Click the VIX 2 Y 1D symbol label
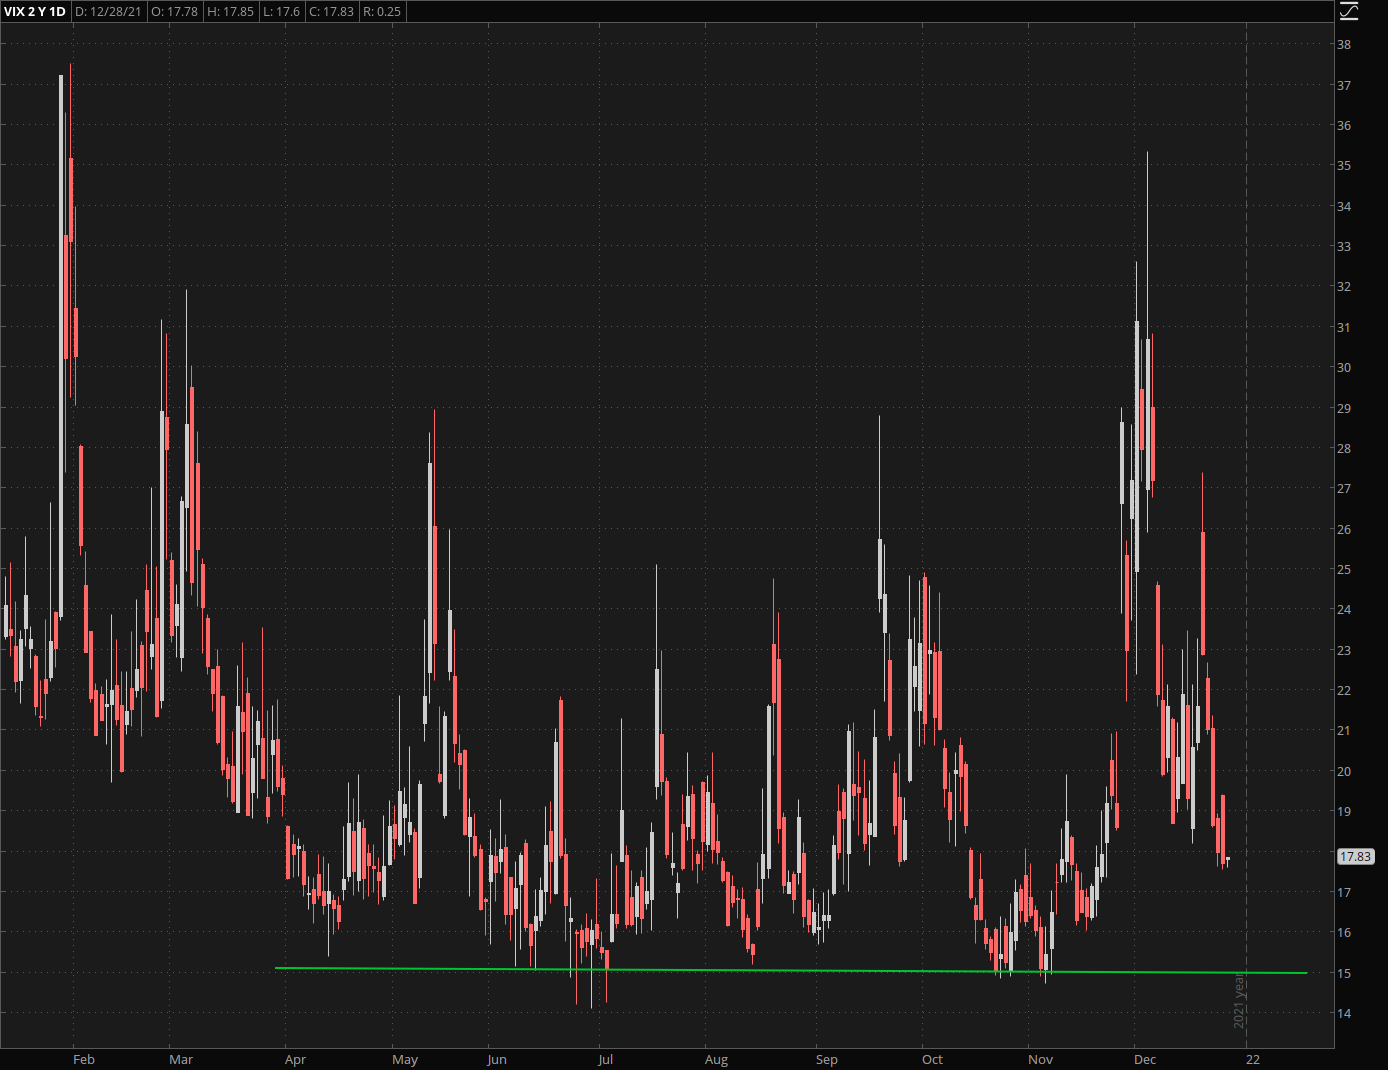Screen dimensions: 1388x1070 (x=35, y=12)
